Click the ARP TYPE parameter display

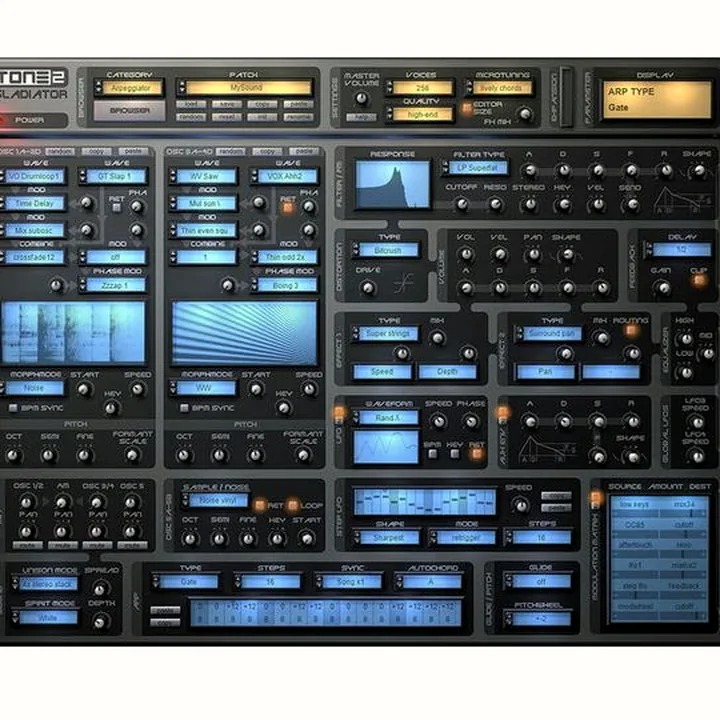[657, 99]
